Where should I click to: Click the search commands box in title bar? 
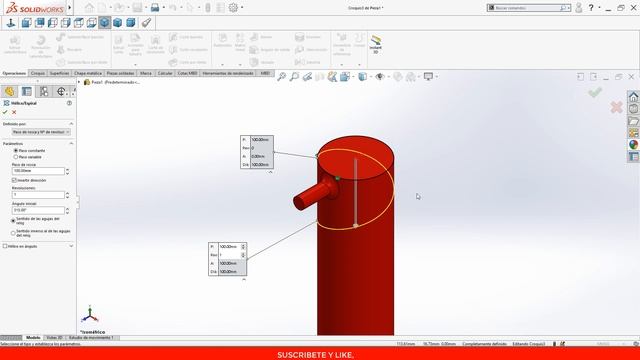[x=529, y=8]
